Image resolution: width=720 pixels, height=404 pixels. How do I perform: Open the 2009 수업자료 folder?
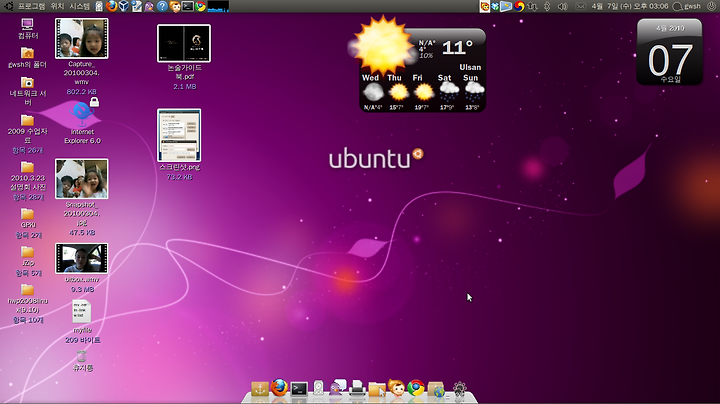pyautogui.click(x=28, y=134)
